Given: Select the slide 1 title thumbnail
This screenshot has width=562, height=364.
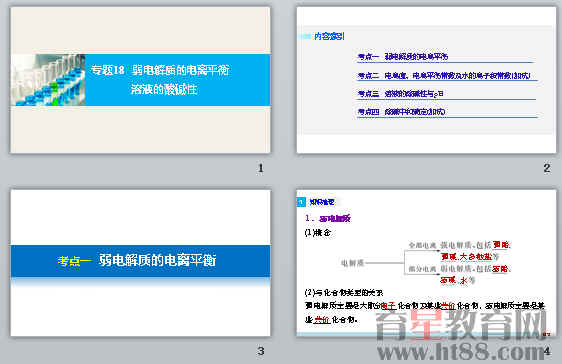Looking at the screenshot, I should click(x=140, y=80).
